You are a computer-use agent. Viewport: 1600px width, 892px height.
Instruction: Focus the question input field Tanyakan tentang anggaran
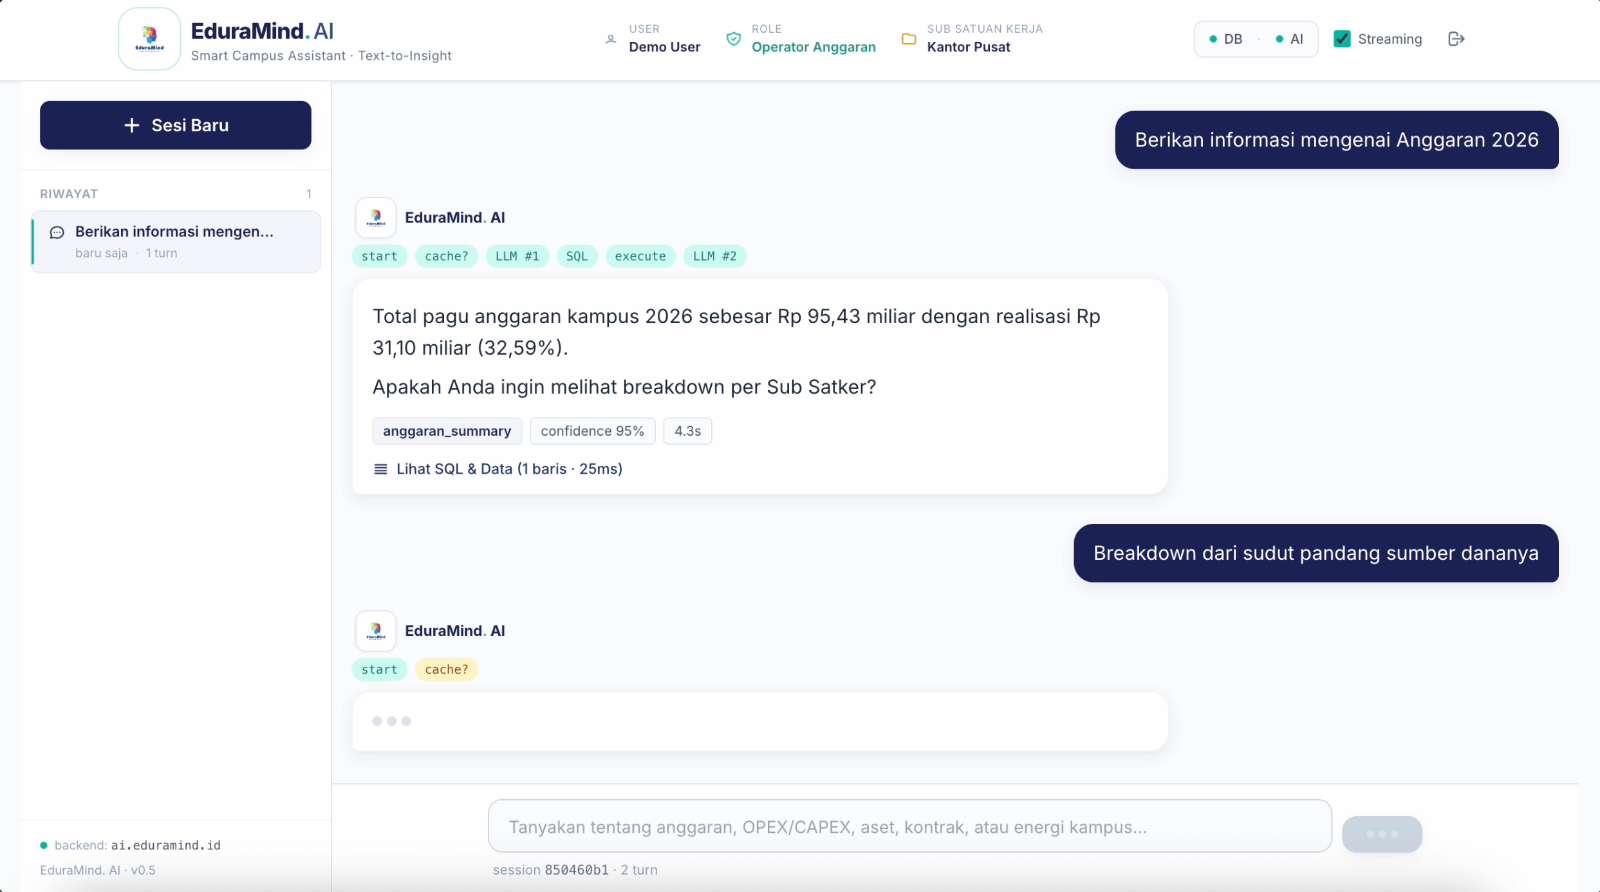point(910,826)
